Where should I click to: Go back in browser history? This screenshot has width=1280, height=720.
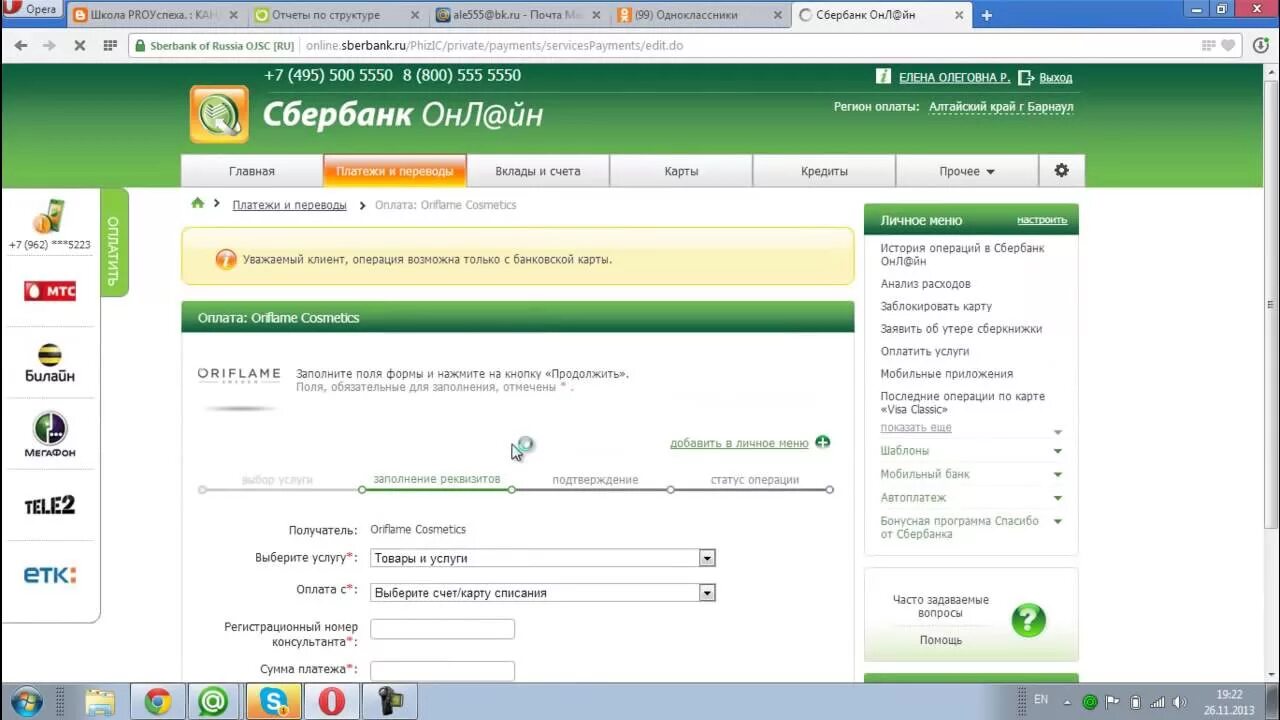click(x=21, y=46)
